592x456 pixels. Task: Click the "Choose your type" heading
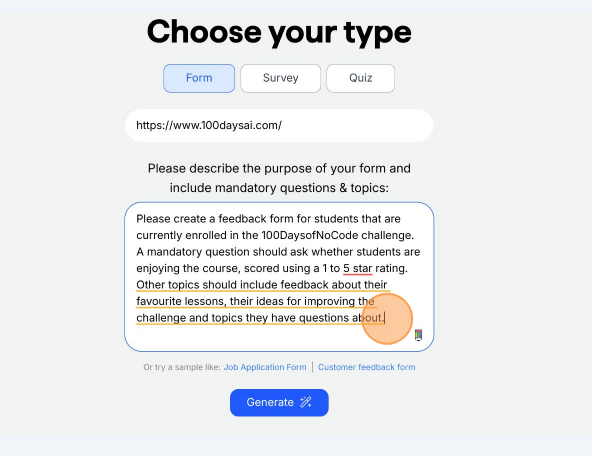click(x=279, y=32)
